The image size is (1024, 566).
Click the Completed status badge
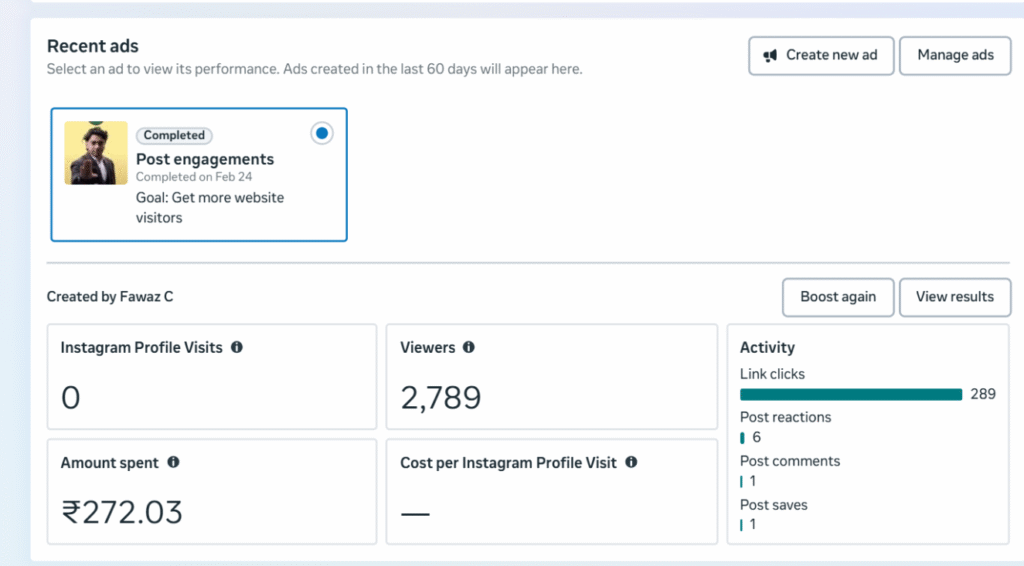[x=174, y=135]
